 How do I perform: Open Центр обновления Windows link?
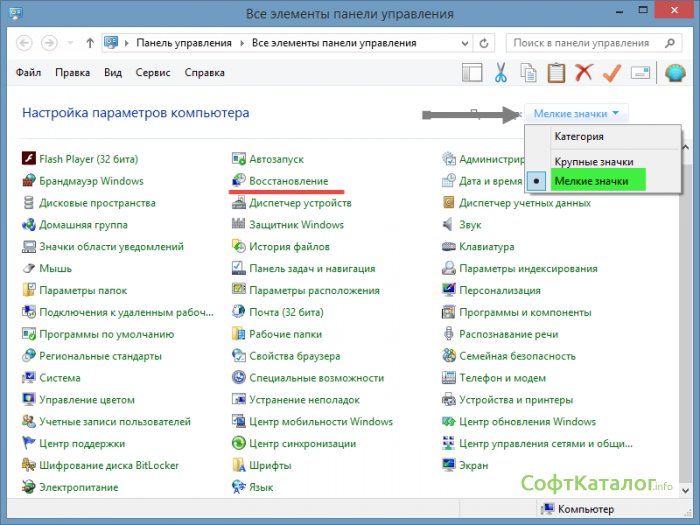pos(527,421)
